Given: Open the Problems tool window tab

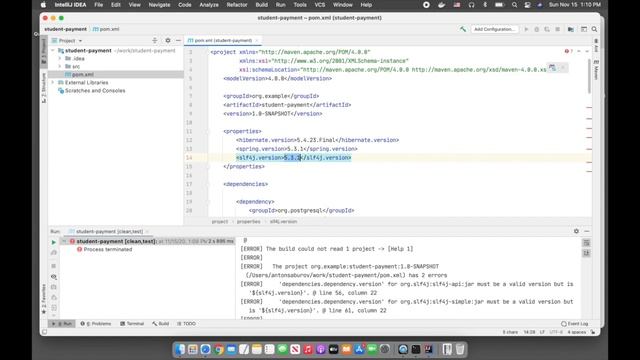Looking at the screenshot, I should 96,324.
